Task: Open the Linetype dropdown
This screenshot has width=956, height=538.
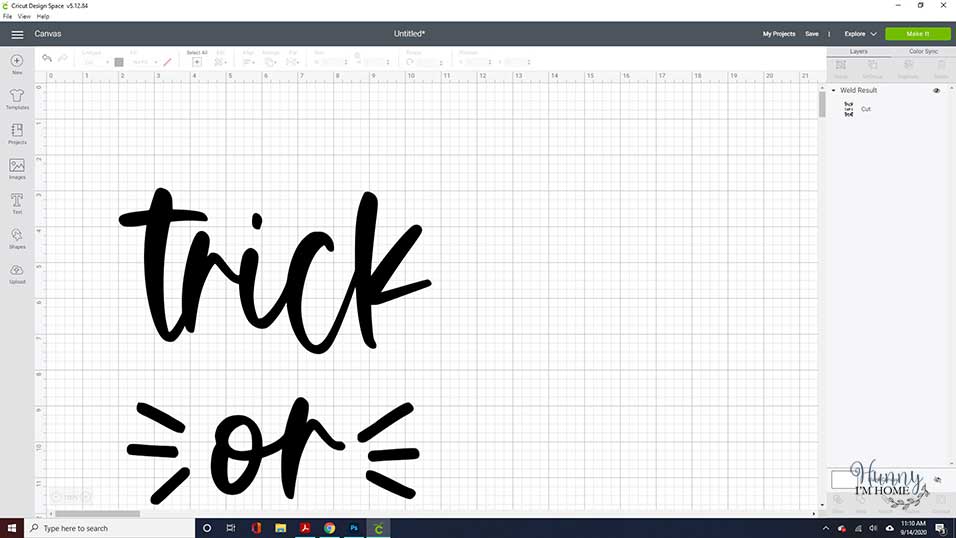Action: tap(95, 62)
